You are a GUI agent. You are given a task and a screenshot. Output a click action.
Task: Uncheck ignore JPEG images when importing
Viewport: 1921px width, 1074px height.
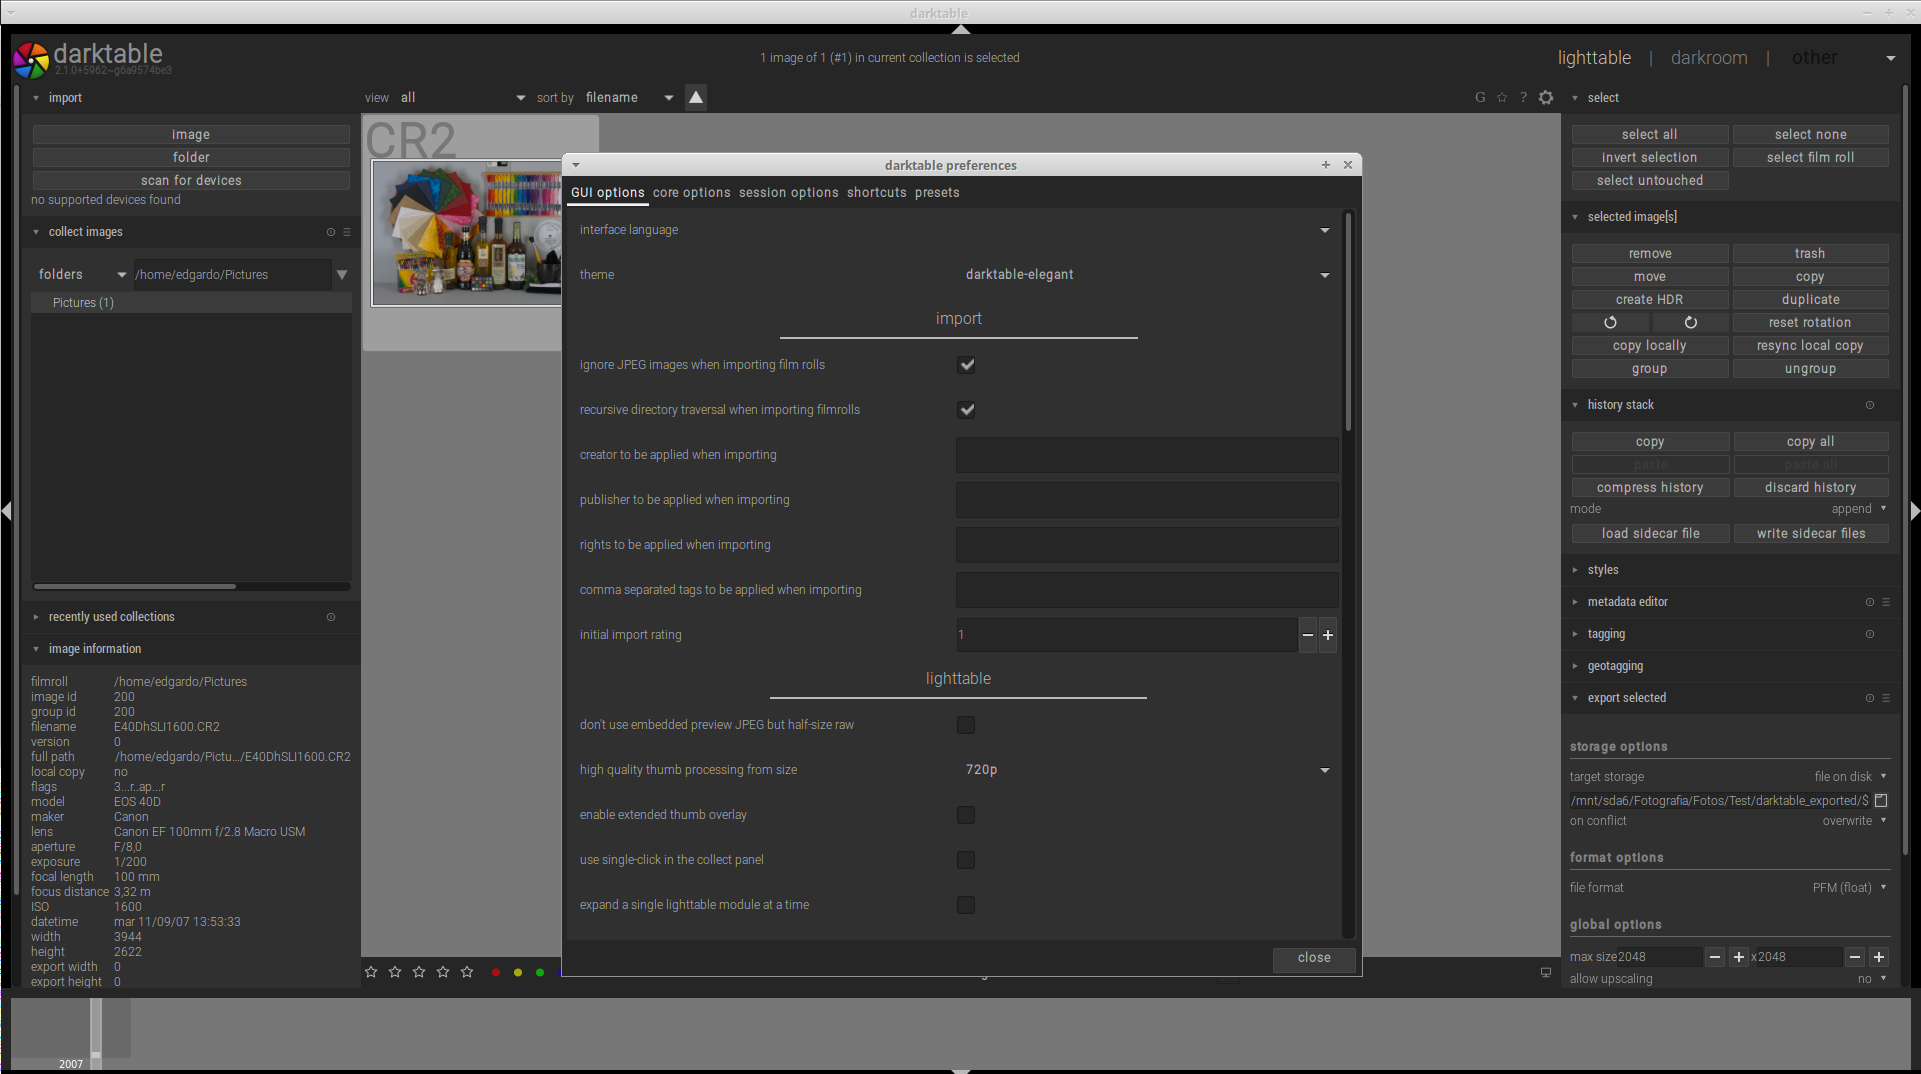click(966, 365)
